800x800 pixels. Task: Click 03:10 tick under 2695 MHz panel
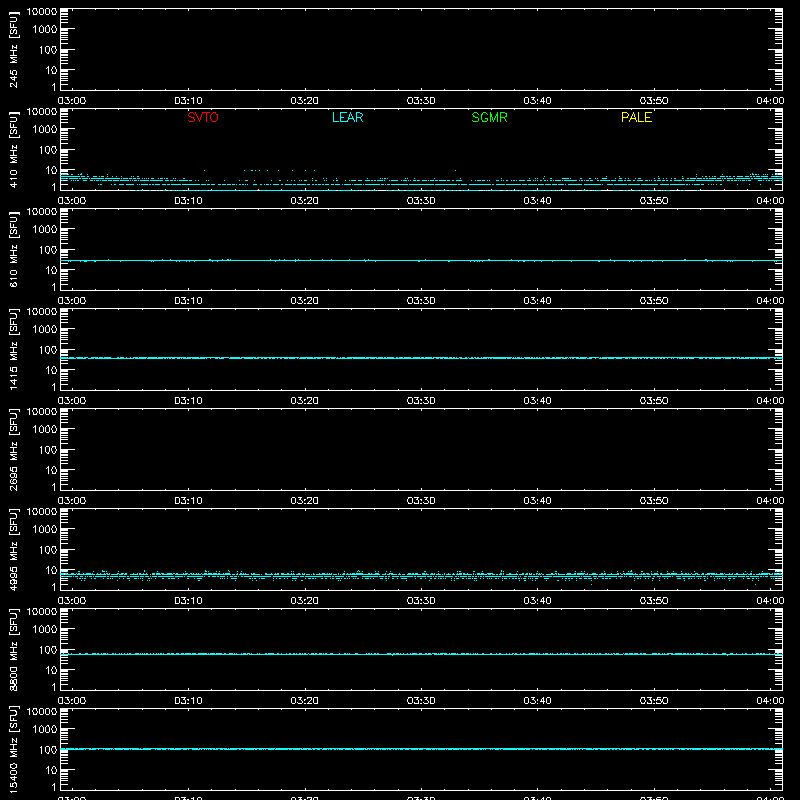[188, 501]
